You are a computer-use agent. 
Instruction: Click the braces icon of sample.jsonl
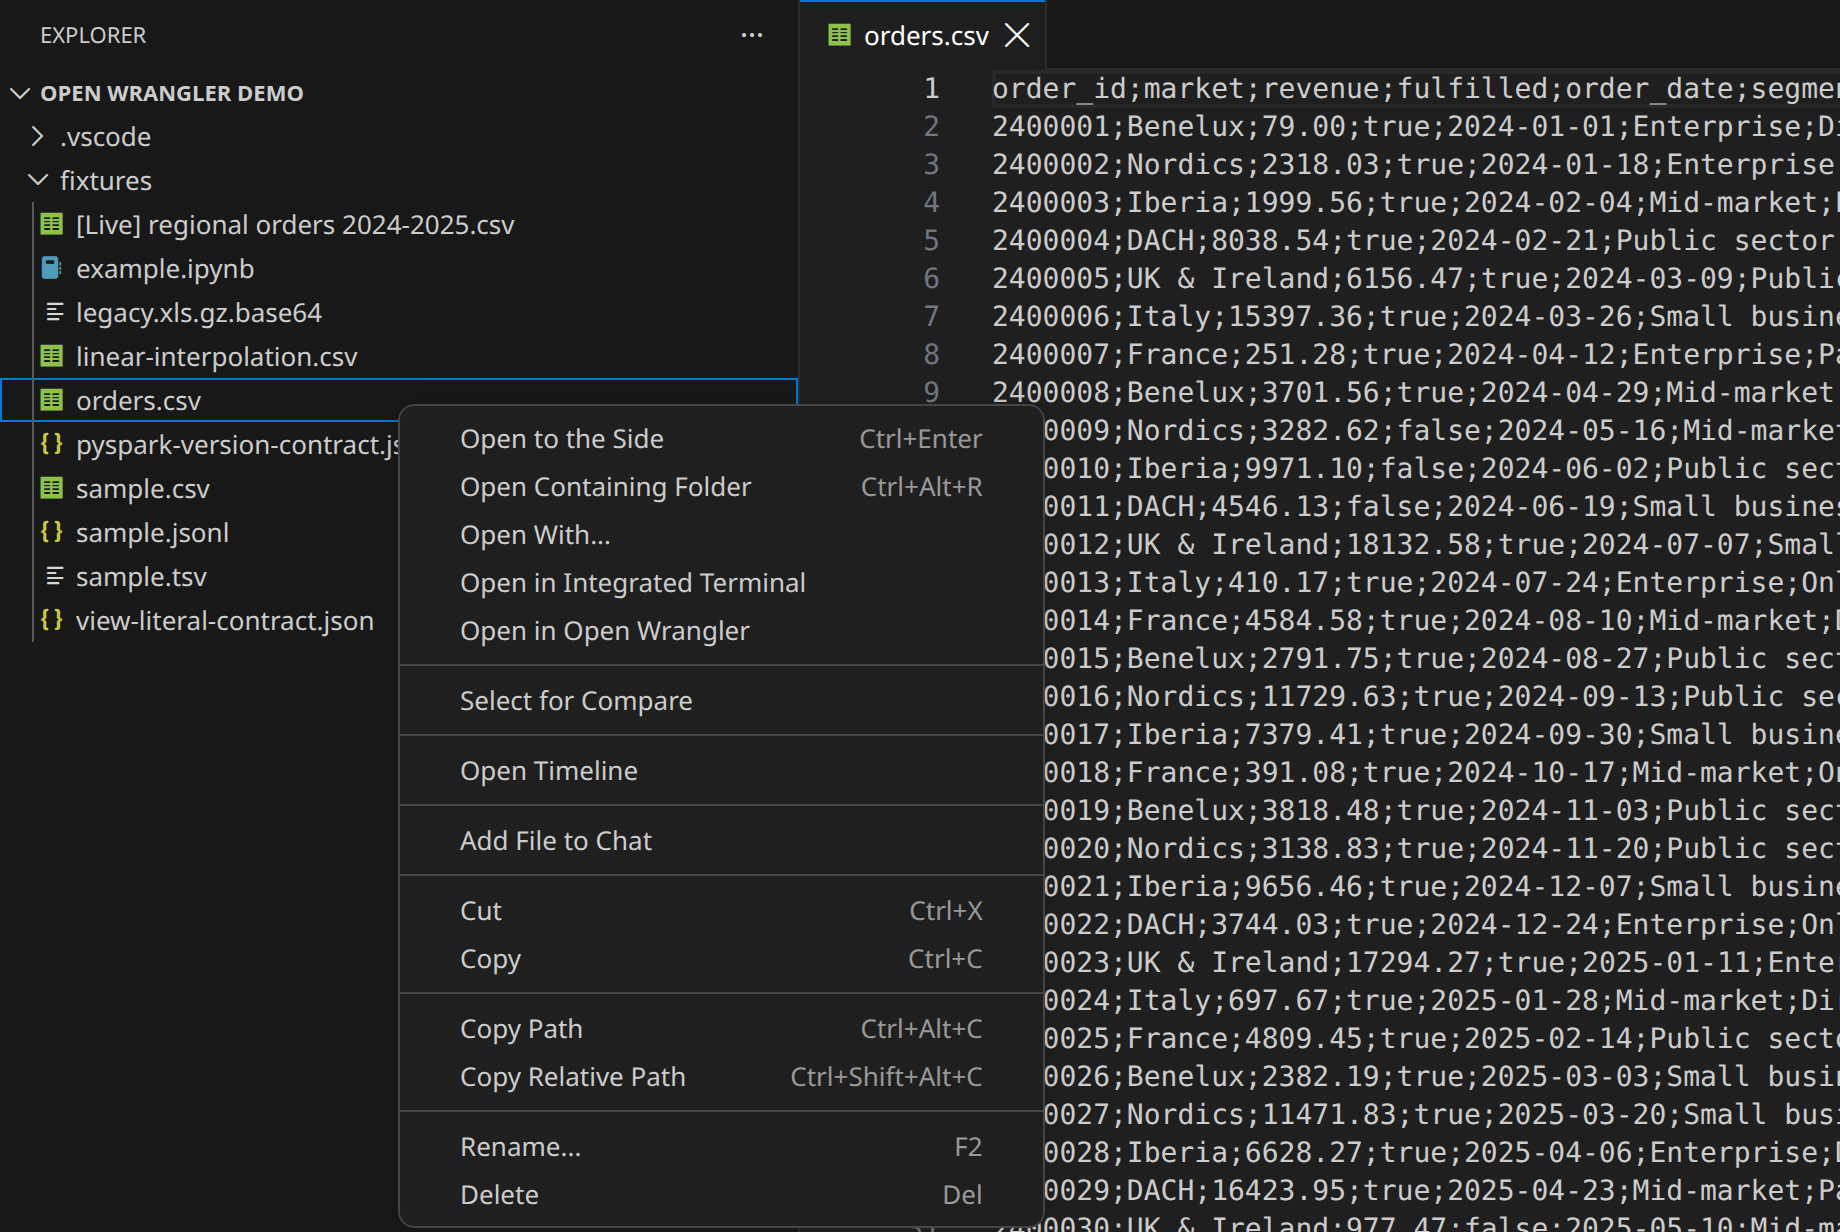pos(52,532)
